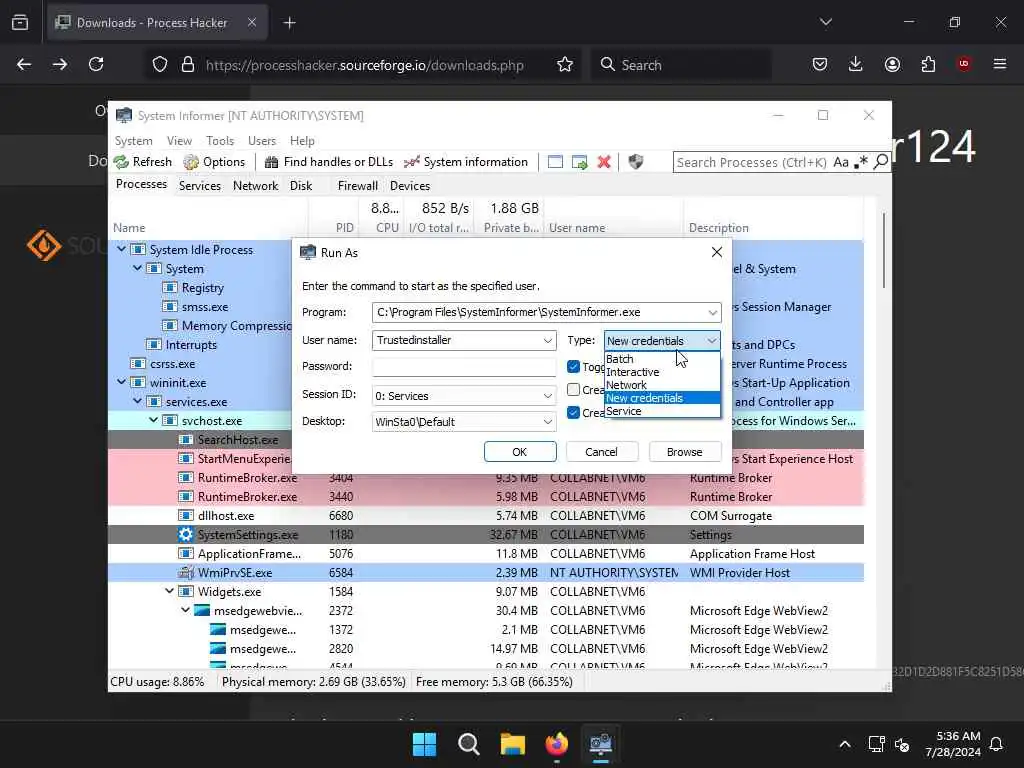This screenshot has width=1024, height=768.
Task: Open Find handles or DLLs
Action: pos(328,162)
